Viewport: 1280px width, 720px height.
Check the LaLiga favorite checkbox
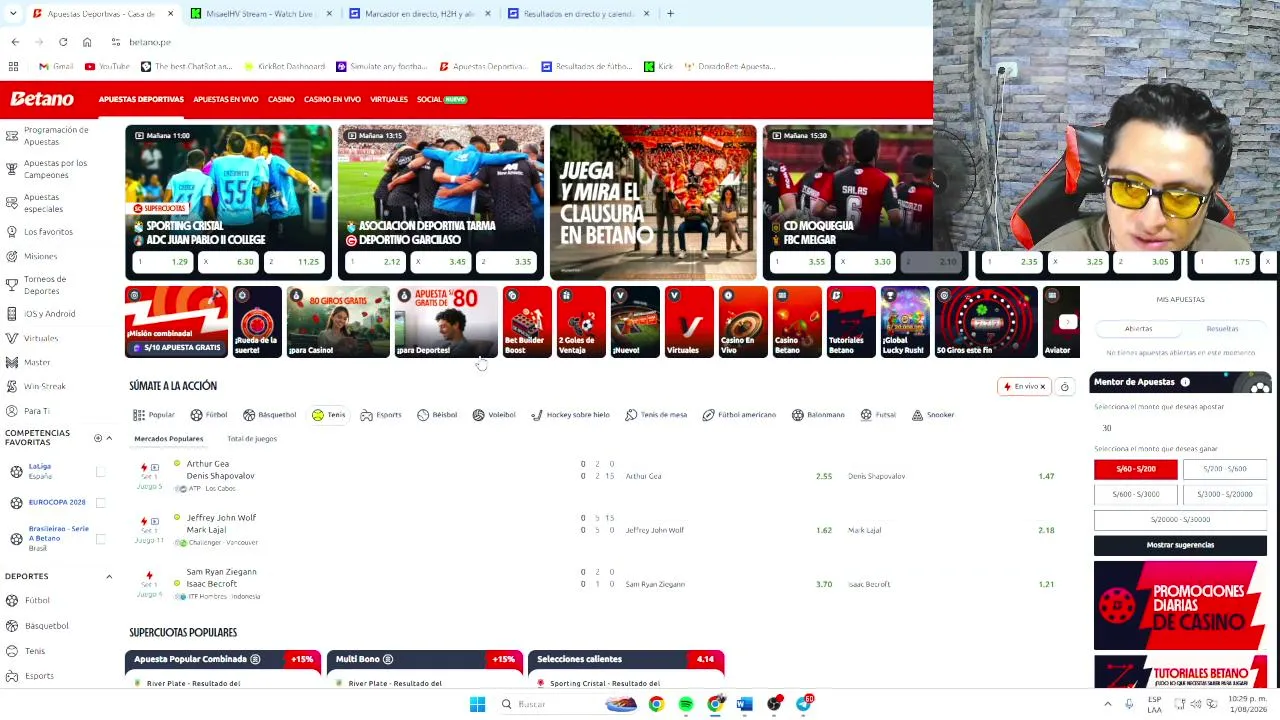(x=100, y=472)
